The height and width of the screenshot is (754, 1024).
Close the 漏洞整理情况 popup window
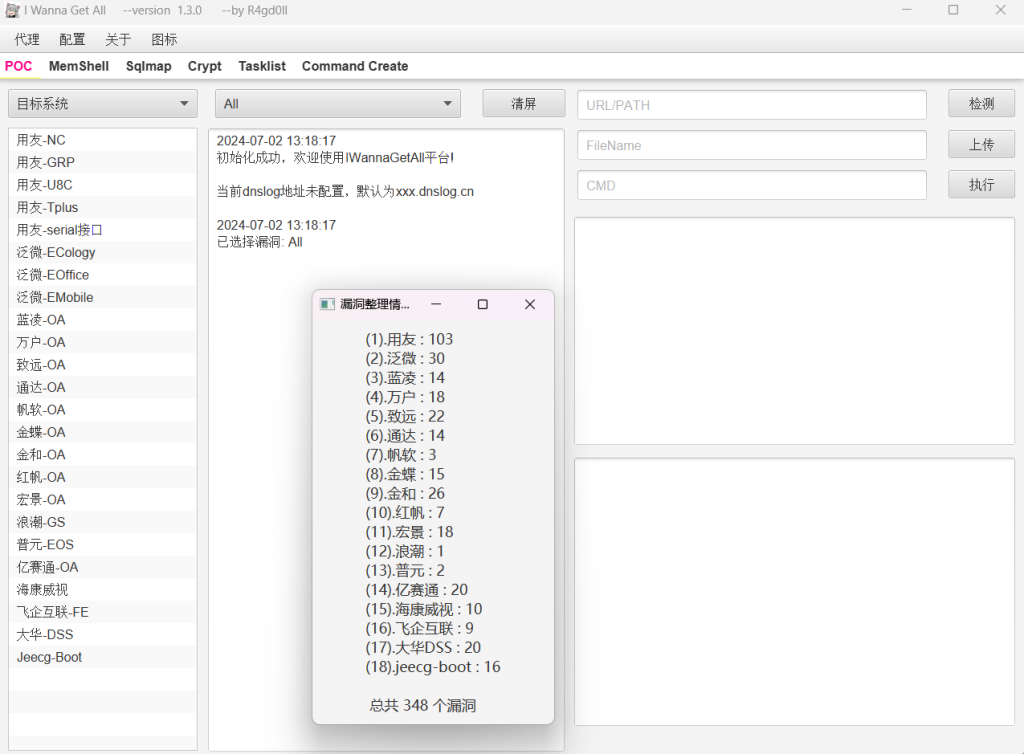point(530,304)
